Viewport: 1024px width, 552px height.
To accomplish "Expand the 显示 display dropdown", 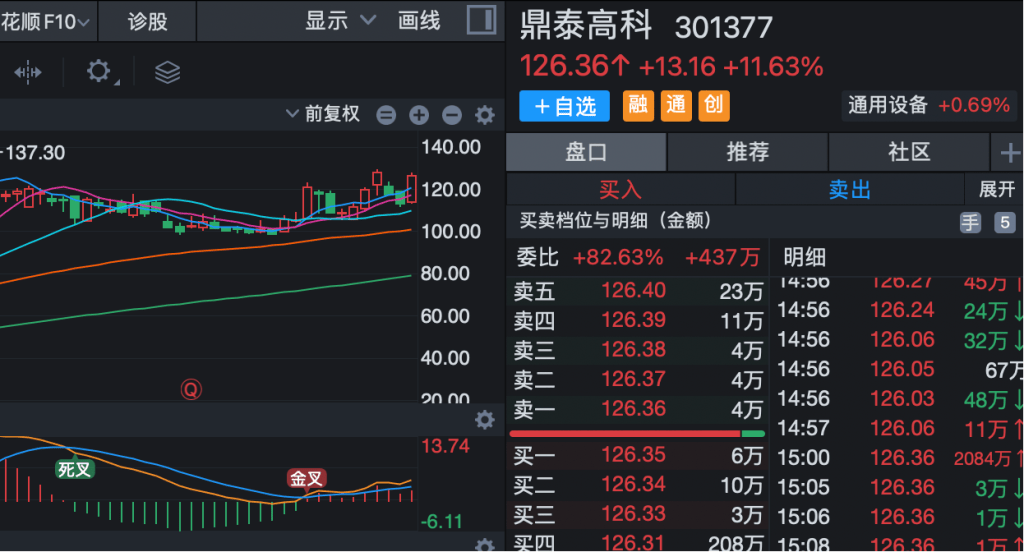I will click(340, 21).
